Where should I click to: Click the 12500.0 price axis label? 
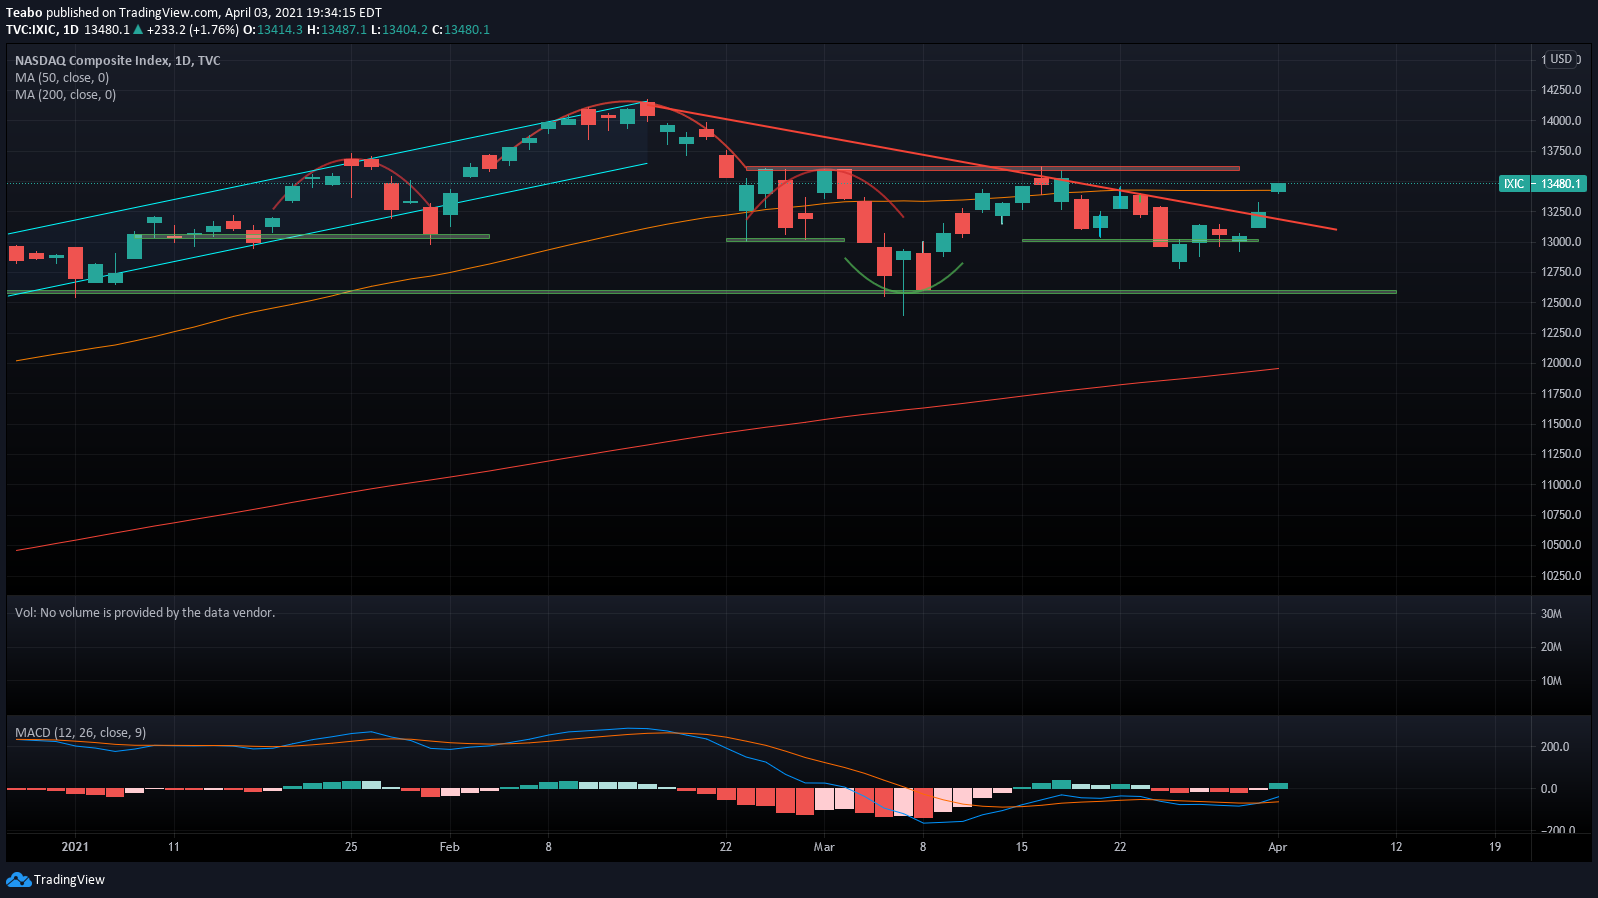[1561, 303]
